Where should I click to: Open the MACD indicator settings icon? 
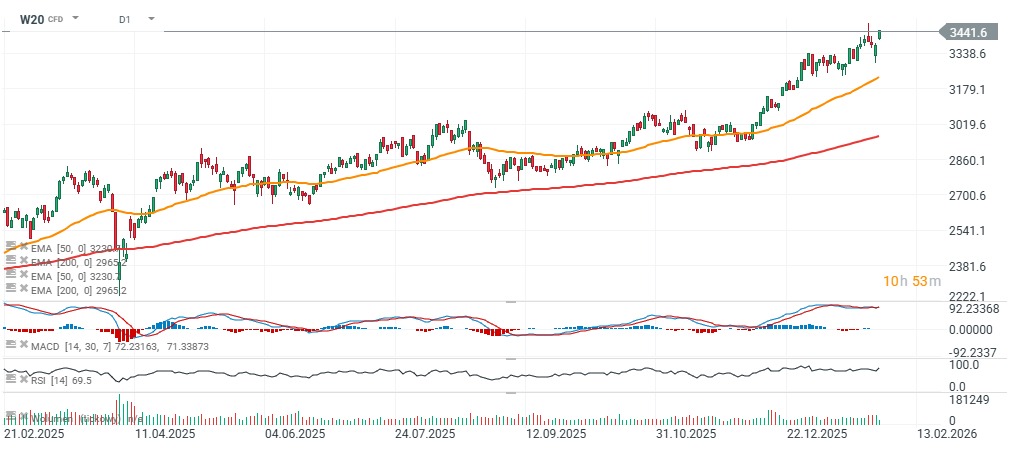pyautogui.click(x=10, y=344)
